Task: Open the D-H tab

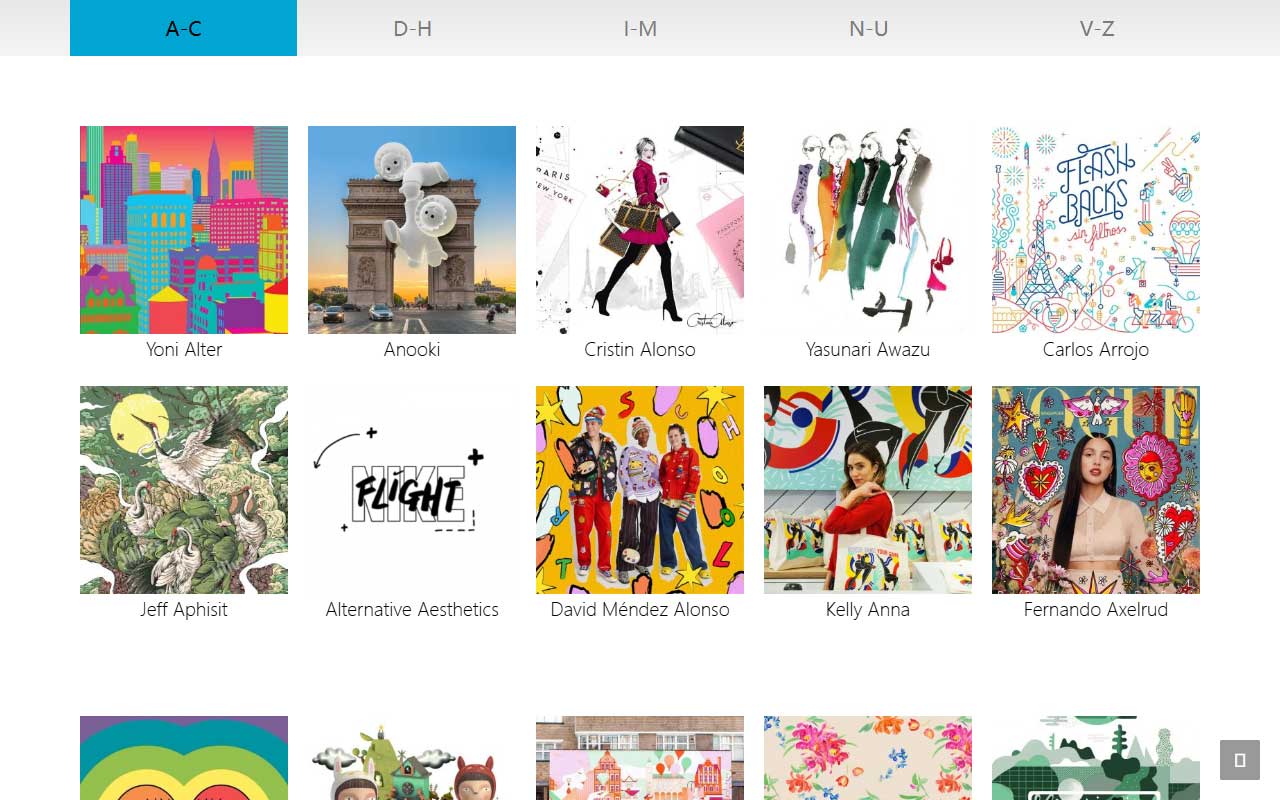Action: [x=412, y=28]
